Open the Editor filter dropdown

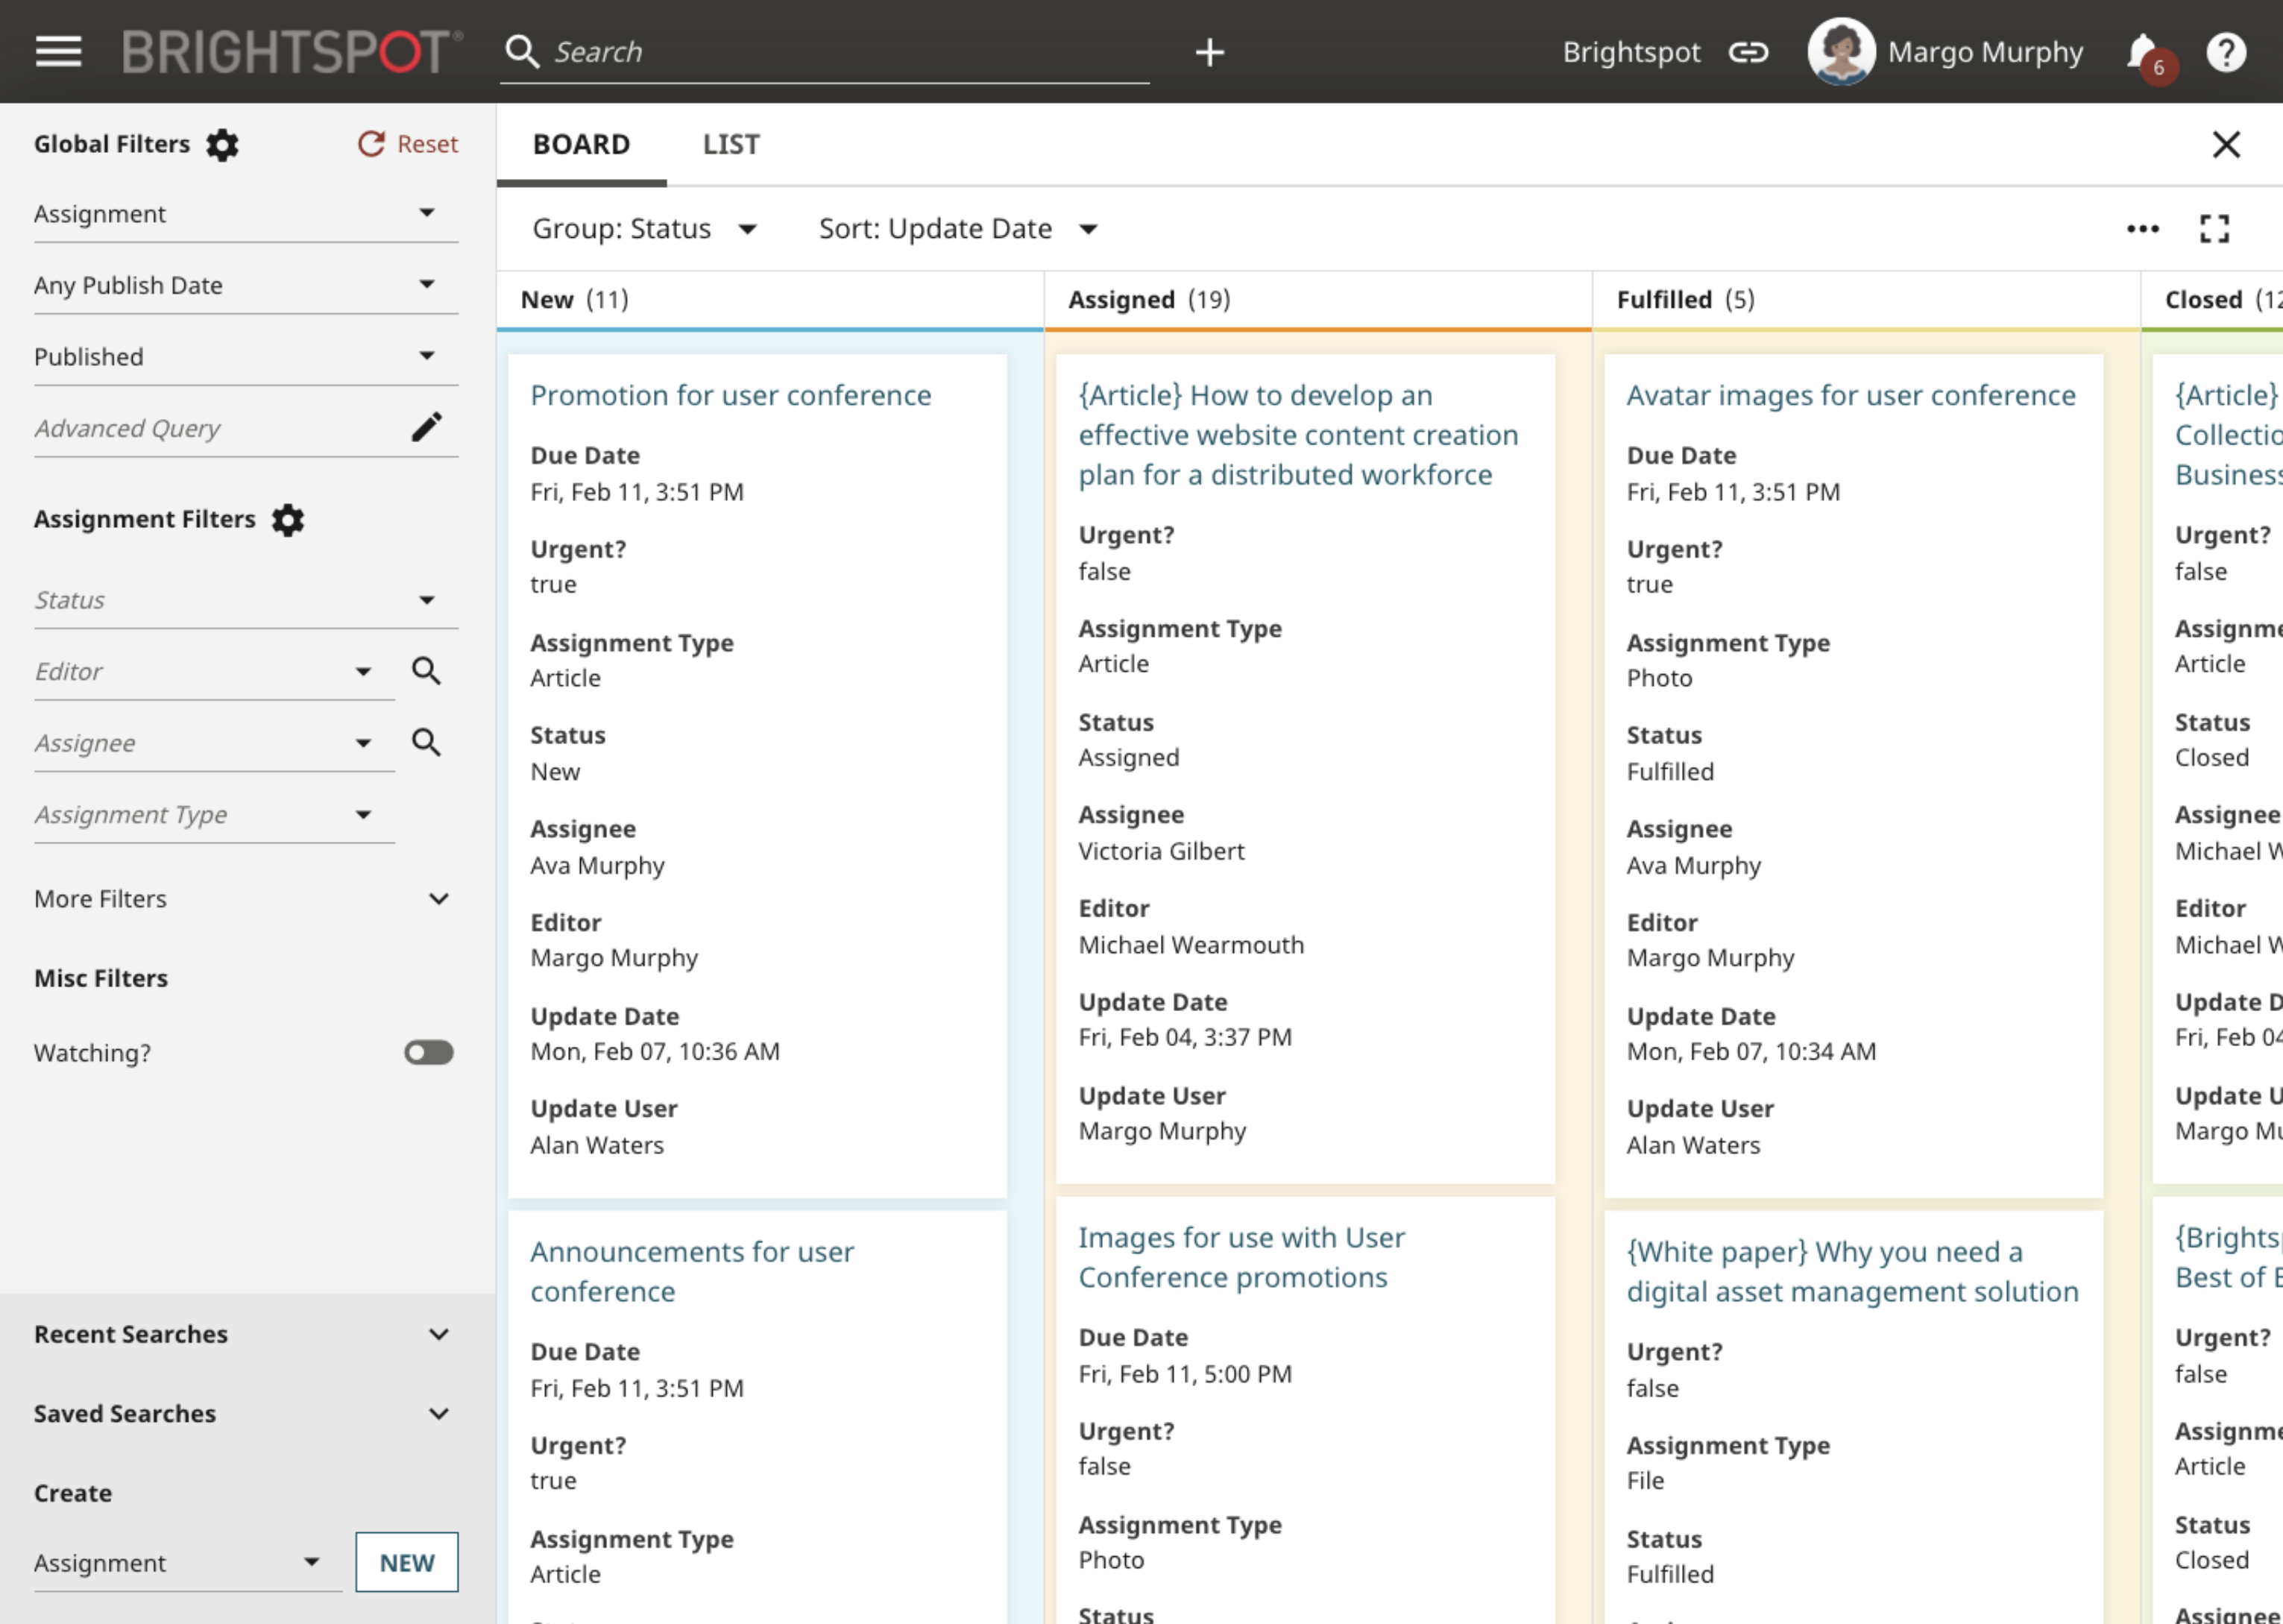click(214, 671)
